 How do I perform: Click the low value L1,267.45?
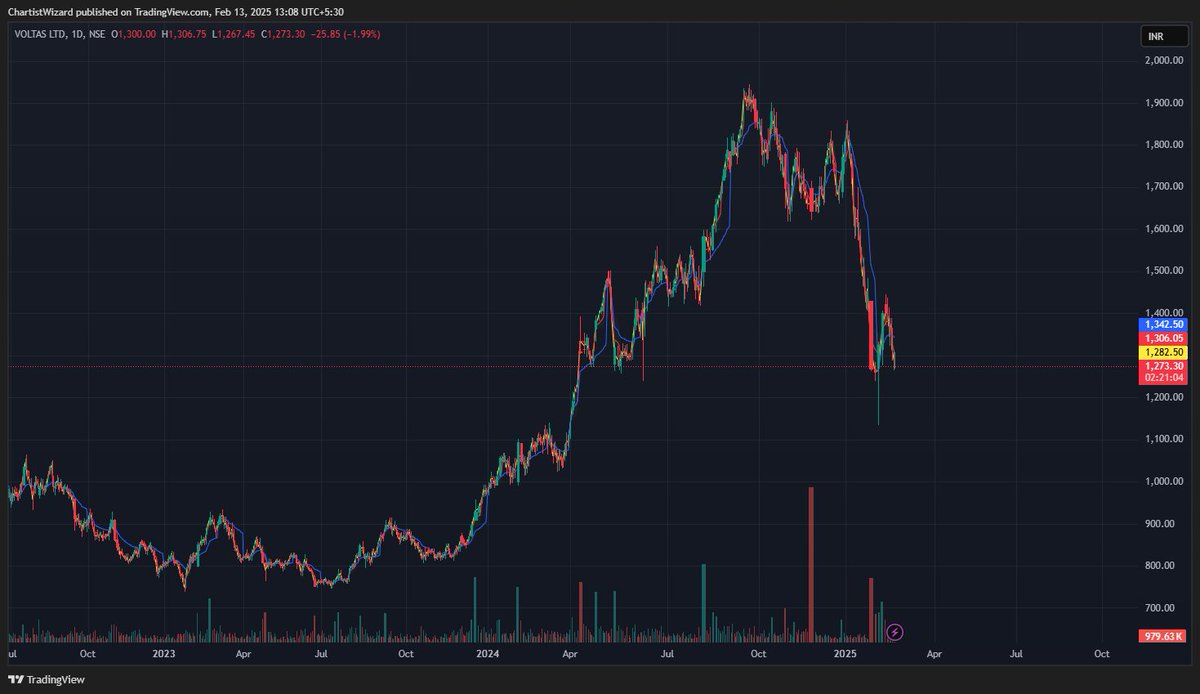(233, 34)
